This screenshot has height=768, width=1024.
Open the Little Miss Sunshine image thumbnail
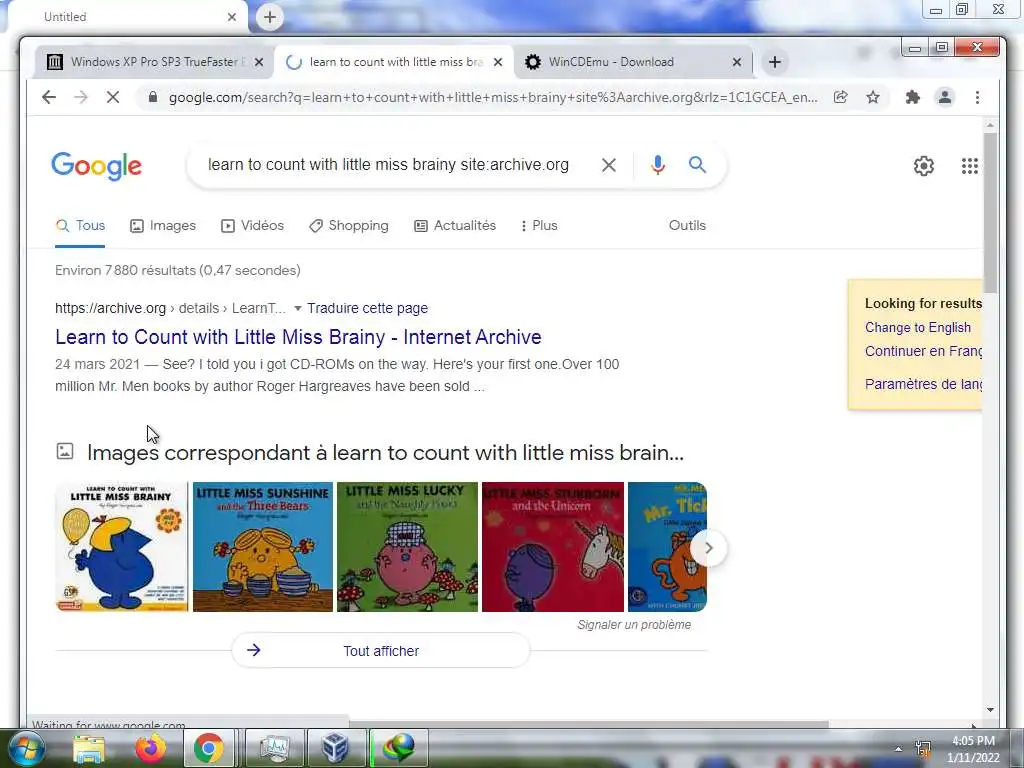click(x=263, y=547)
